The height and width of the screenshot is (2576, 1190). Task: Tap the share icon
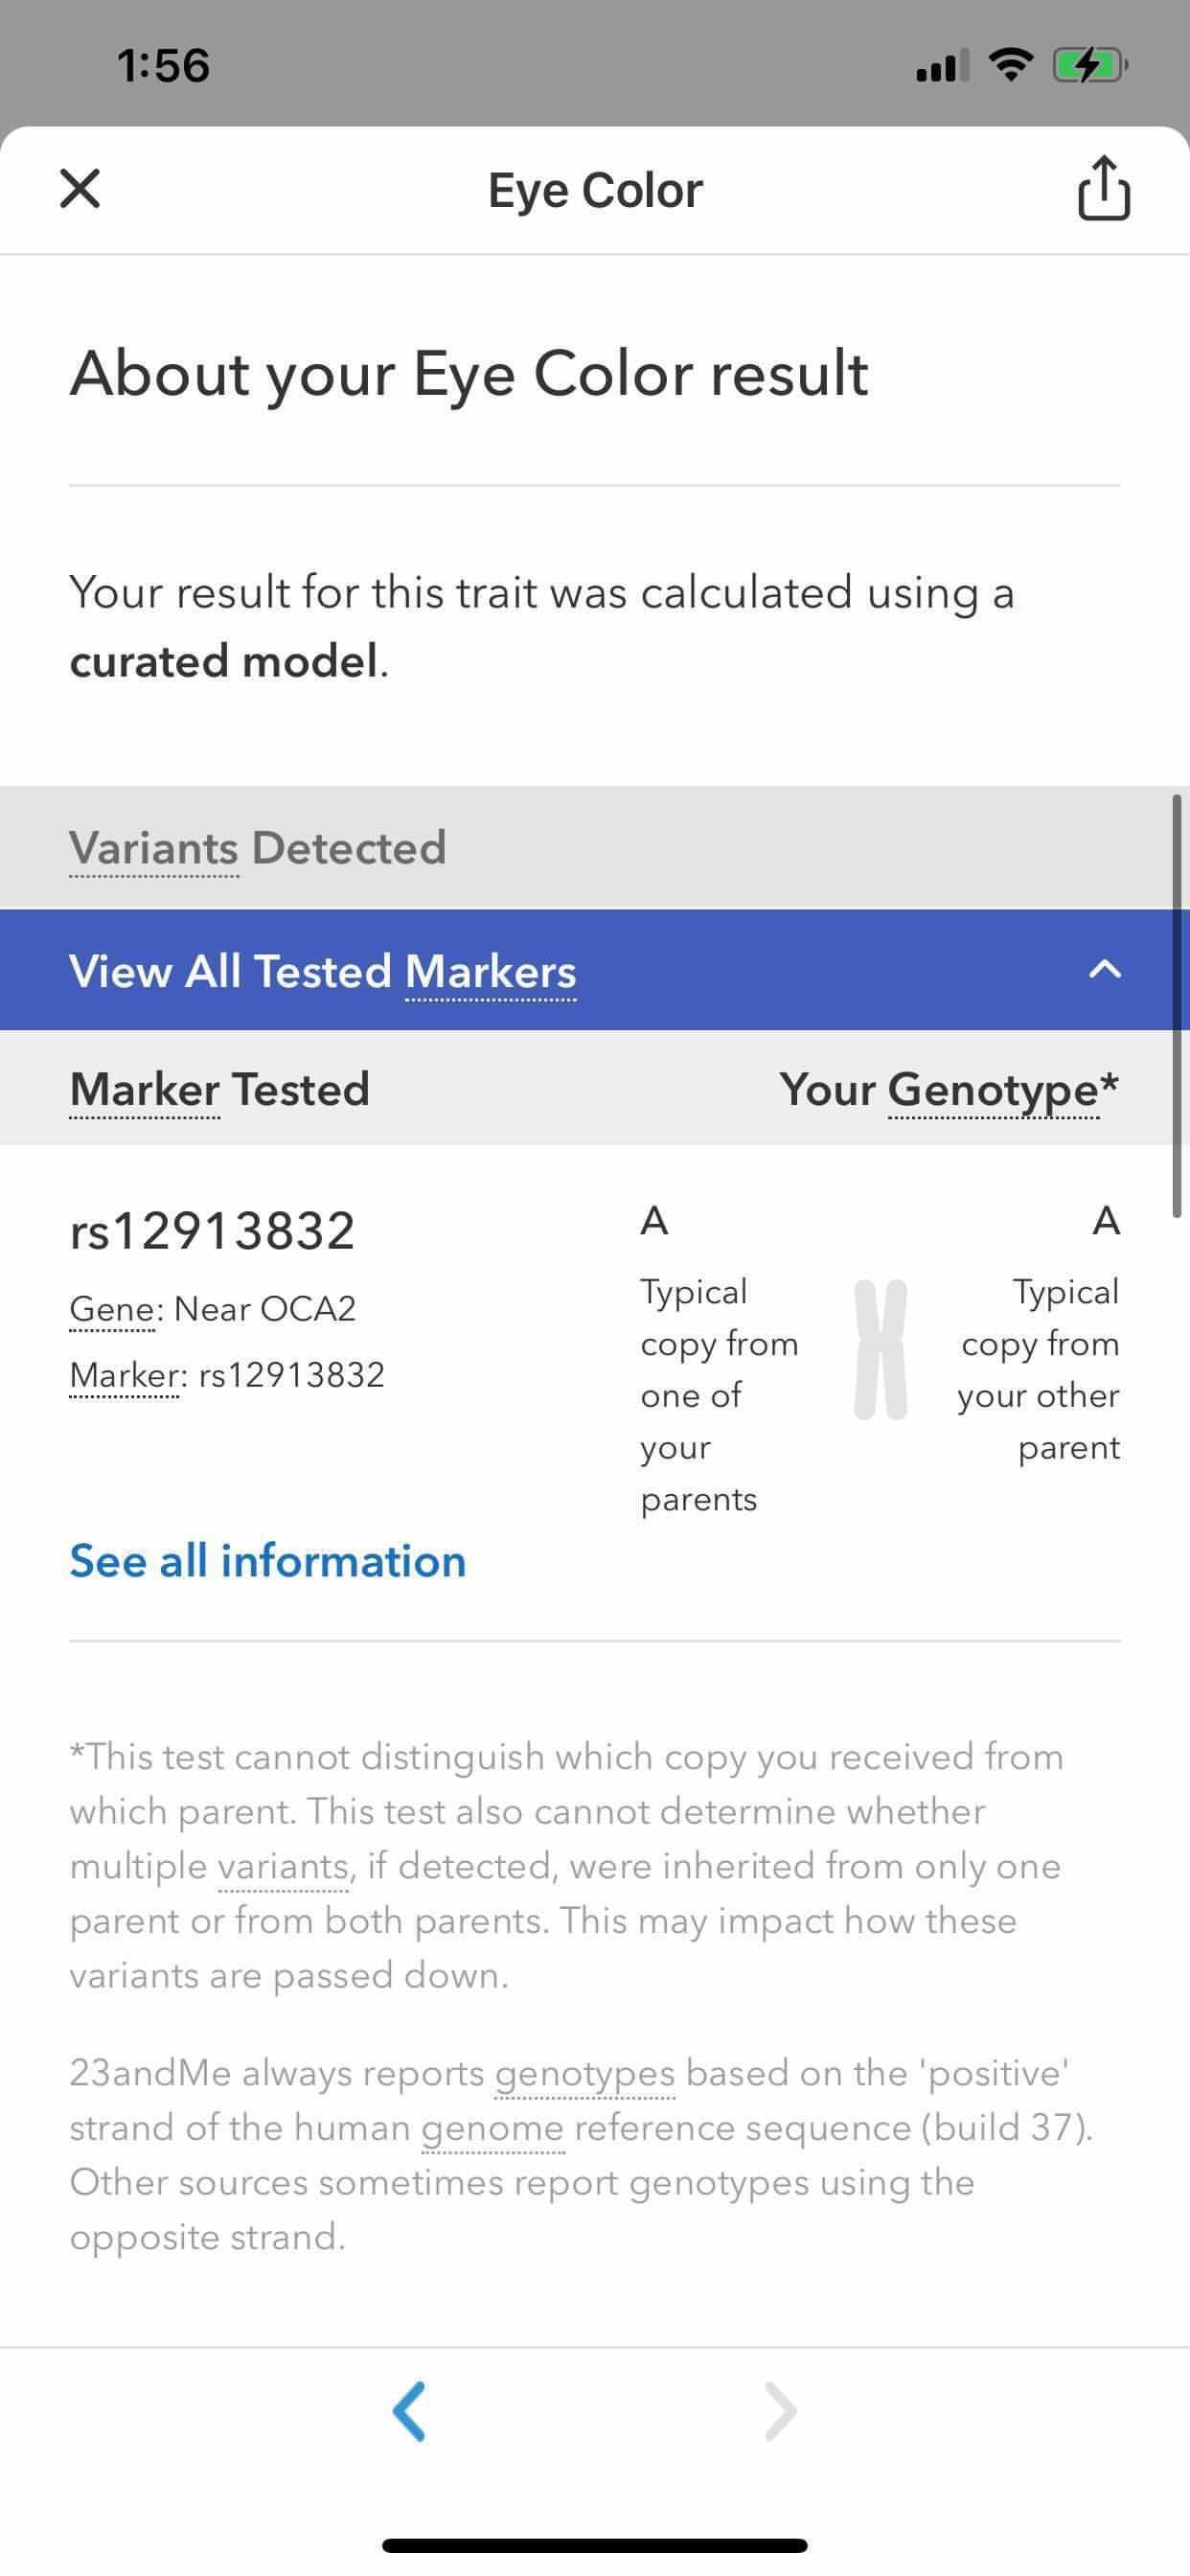pos(1103,188)
